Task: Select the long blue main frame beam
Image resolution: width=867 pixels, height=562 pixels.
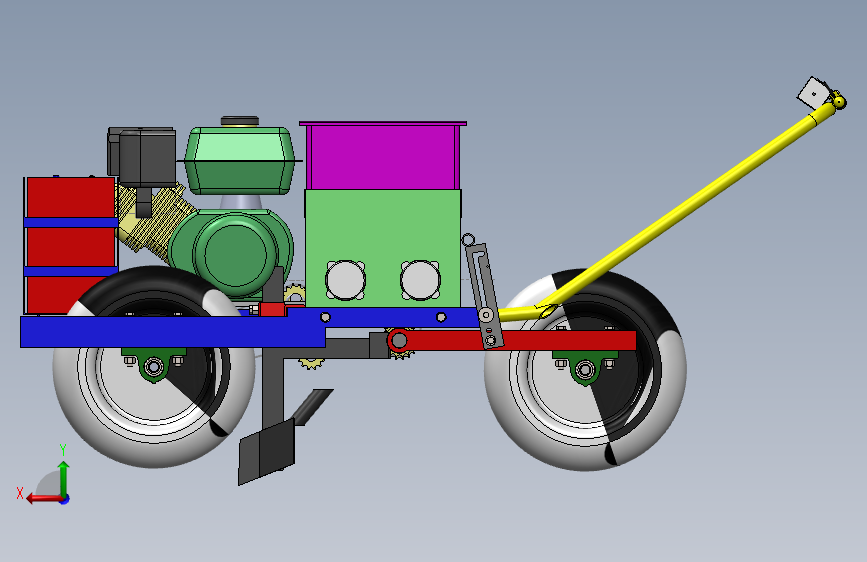Action: pos(173,332)
